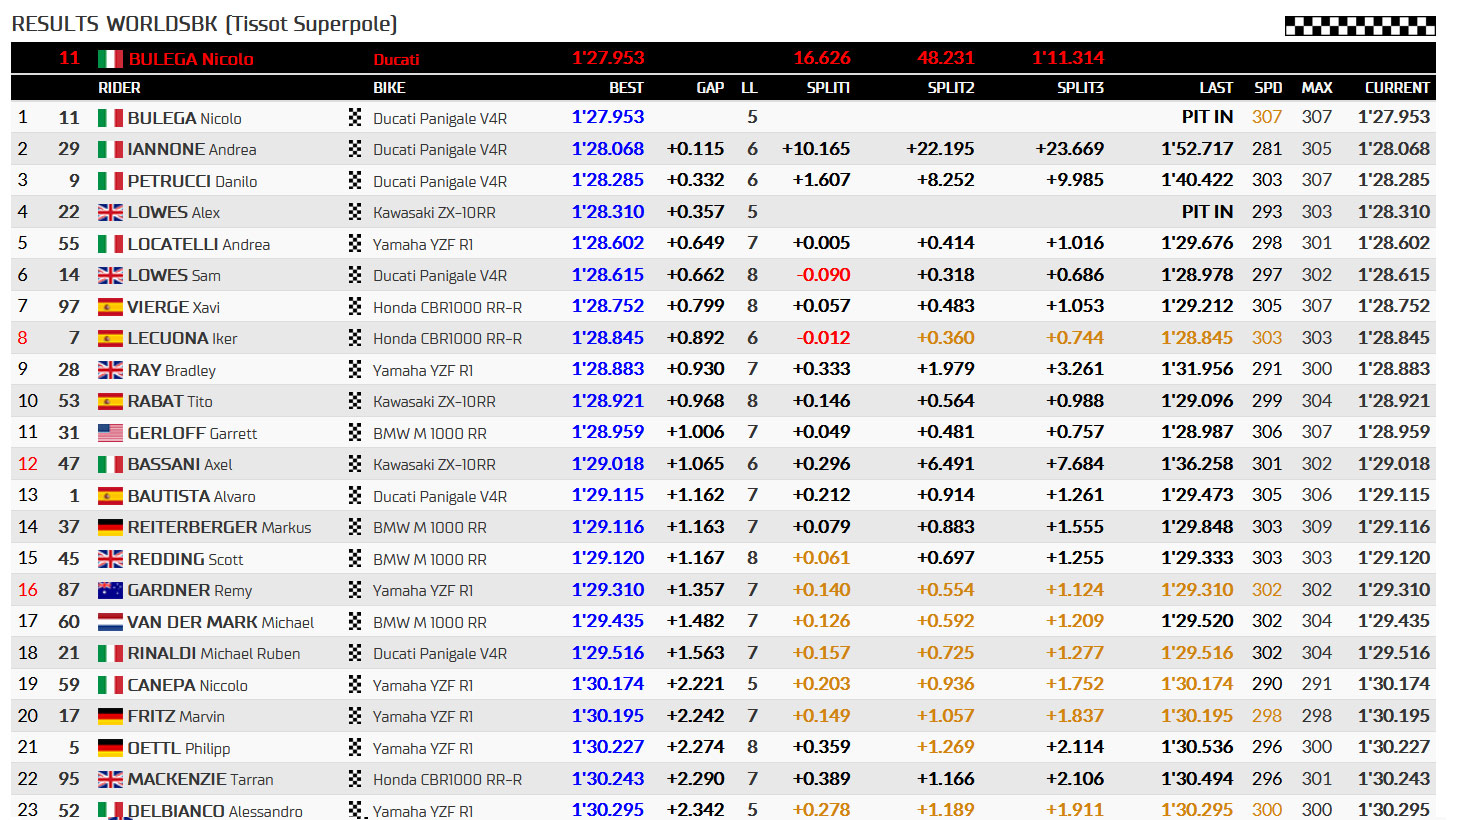Click header split time 1'11.314
This screenshot has width=1471, height=820.
1068,58
